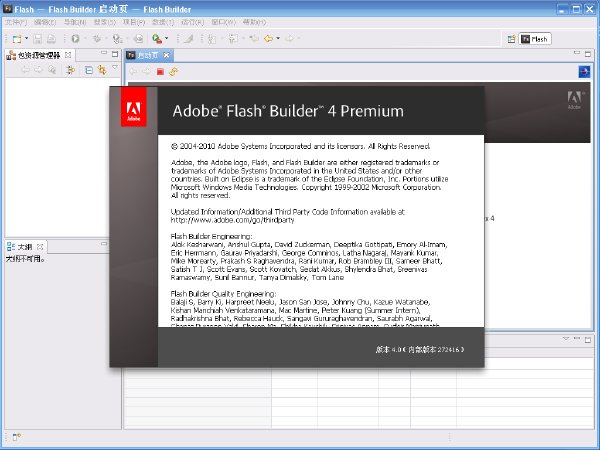Image resolution: width=600 pixels, height=450 pixels.
Task: Maximize the editor area
Action: click(x=588, y=54)
